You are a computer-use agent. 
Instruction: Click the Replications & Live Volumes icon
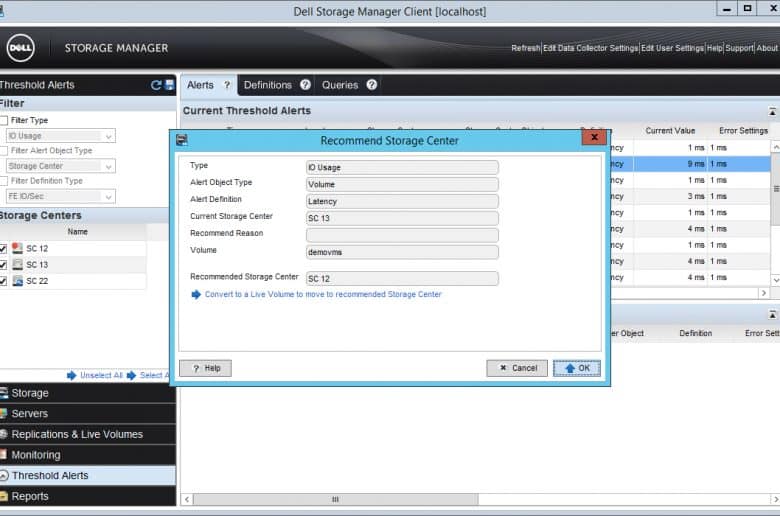coord(4,434)
